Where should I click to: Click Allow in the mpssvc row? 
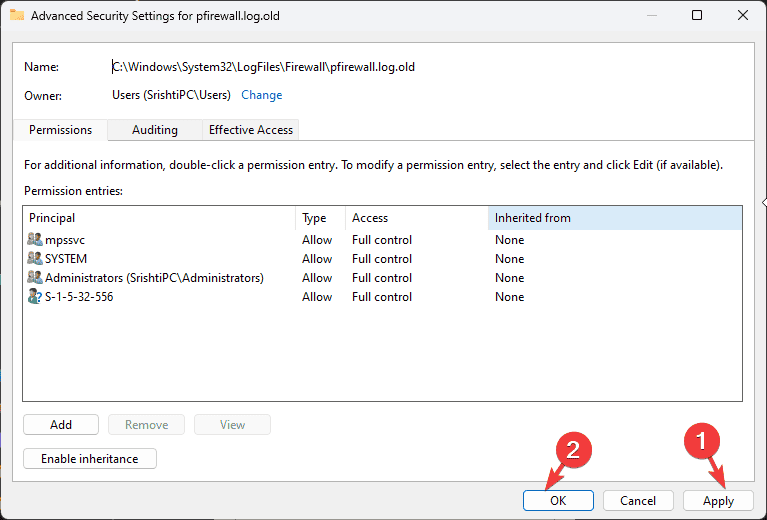[x=317, y=240]
